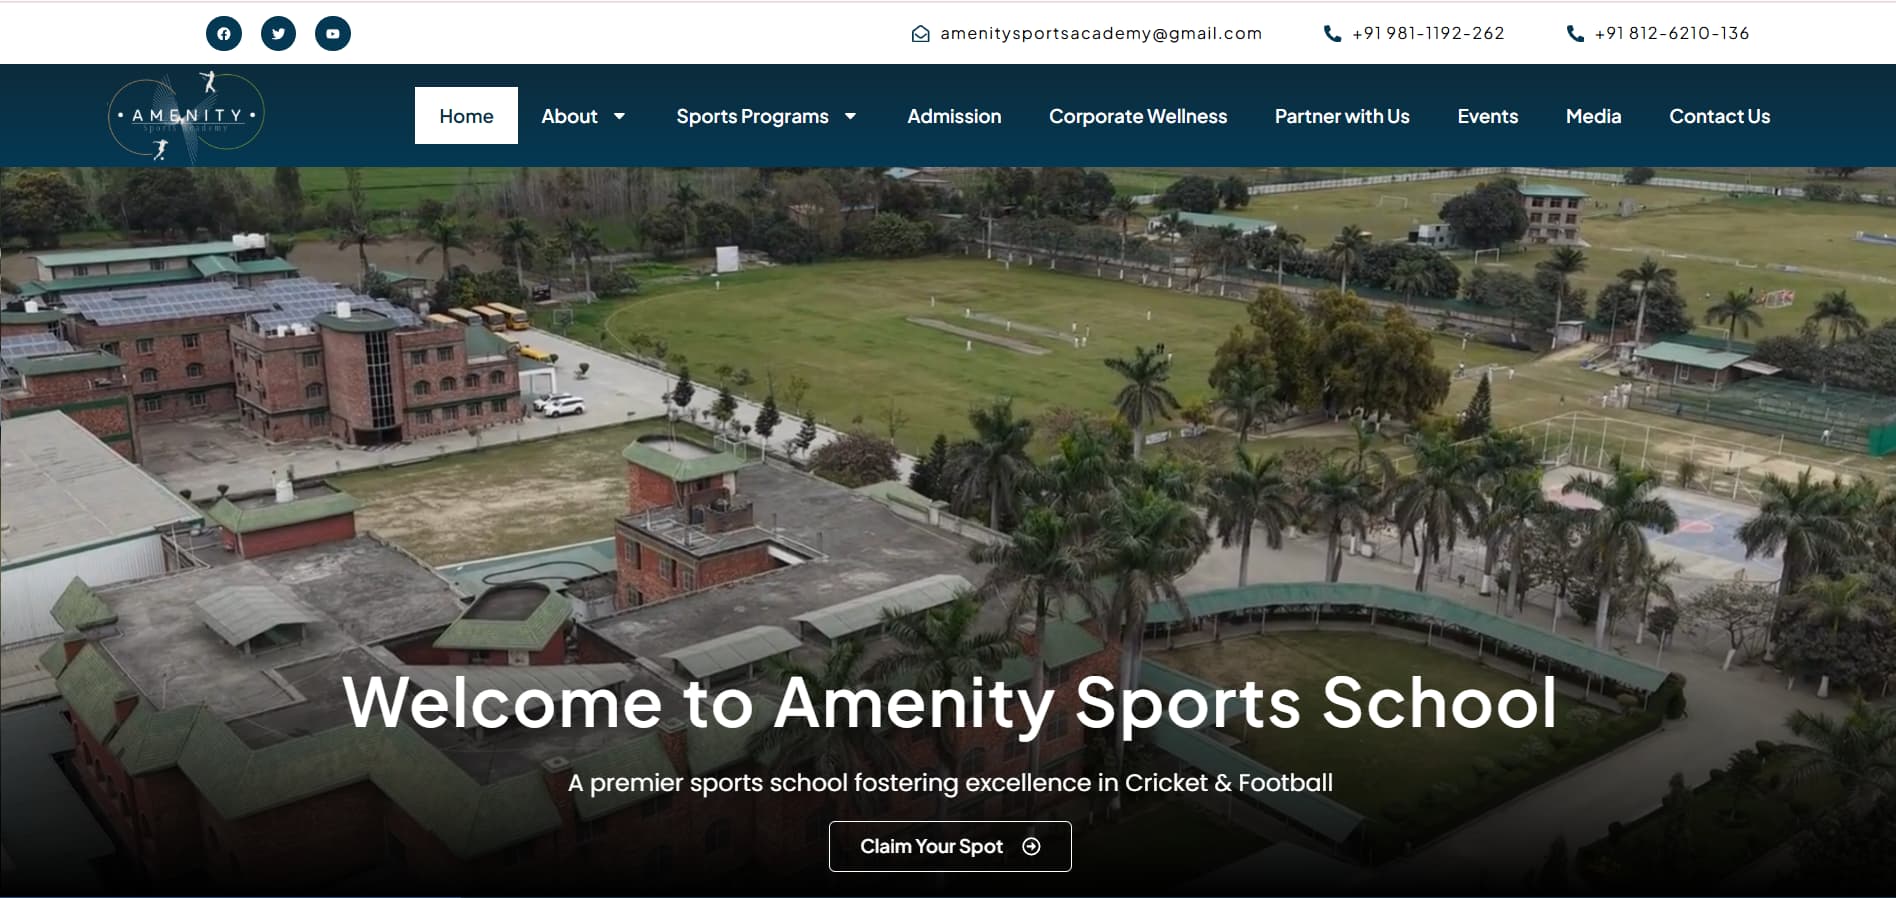Open the Admission page
The height and width of the screenshot is (898, 1896).
pos(954,116)
